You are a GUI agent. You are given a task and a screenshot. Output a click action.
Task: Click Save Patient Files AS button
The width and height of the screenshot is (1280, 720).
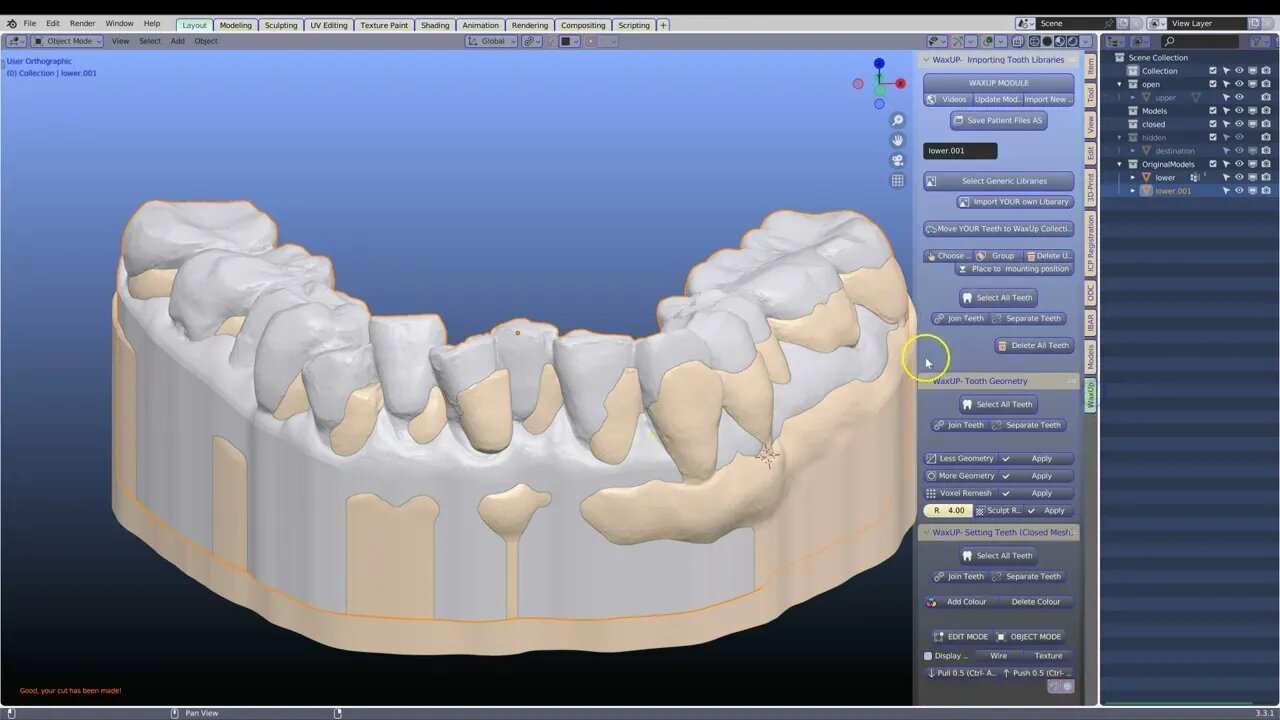click(998, 120)
